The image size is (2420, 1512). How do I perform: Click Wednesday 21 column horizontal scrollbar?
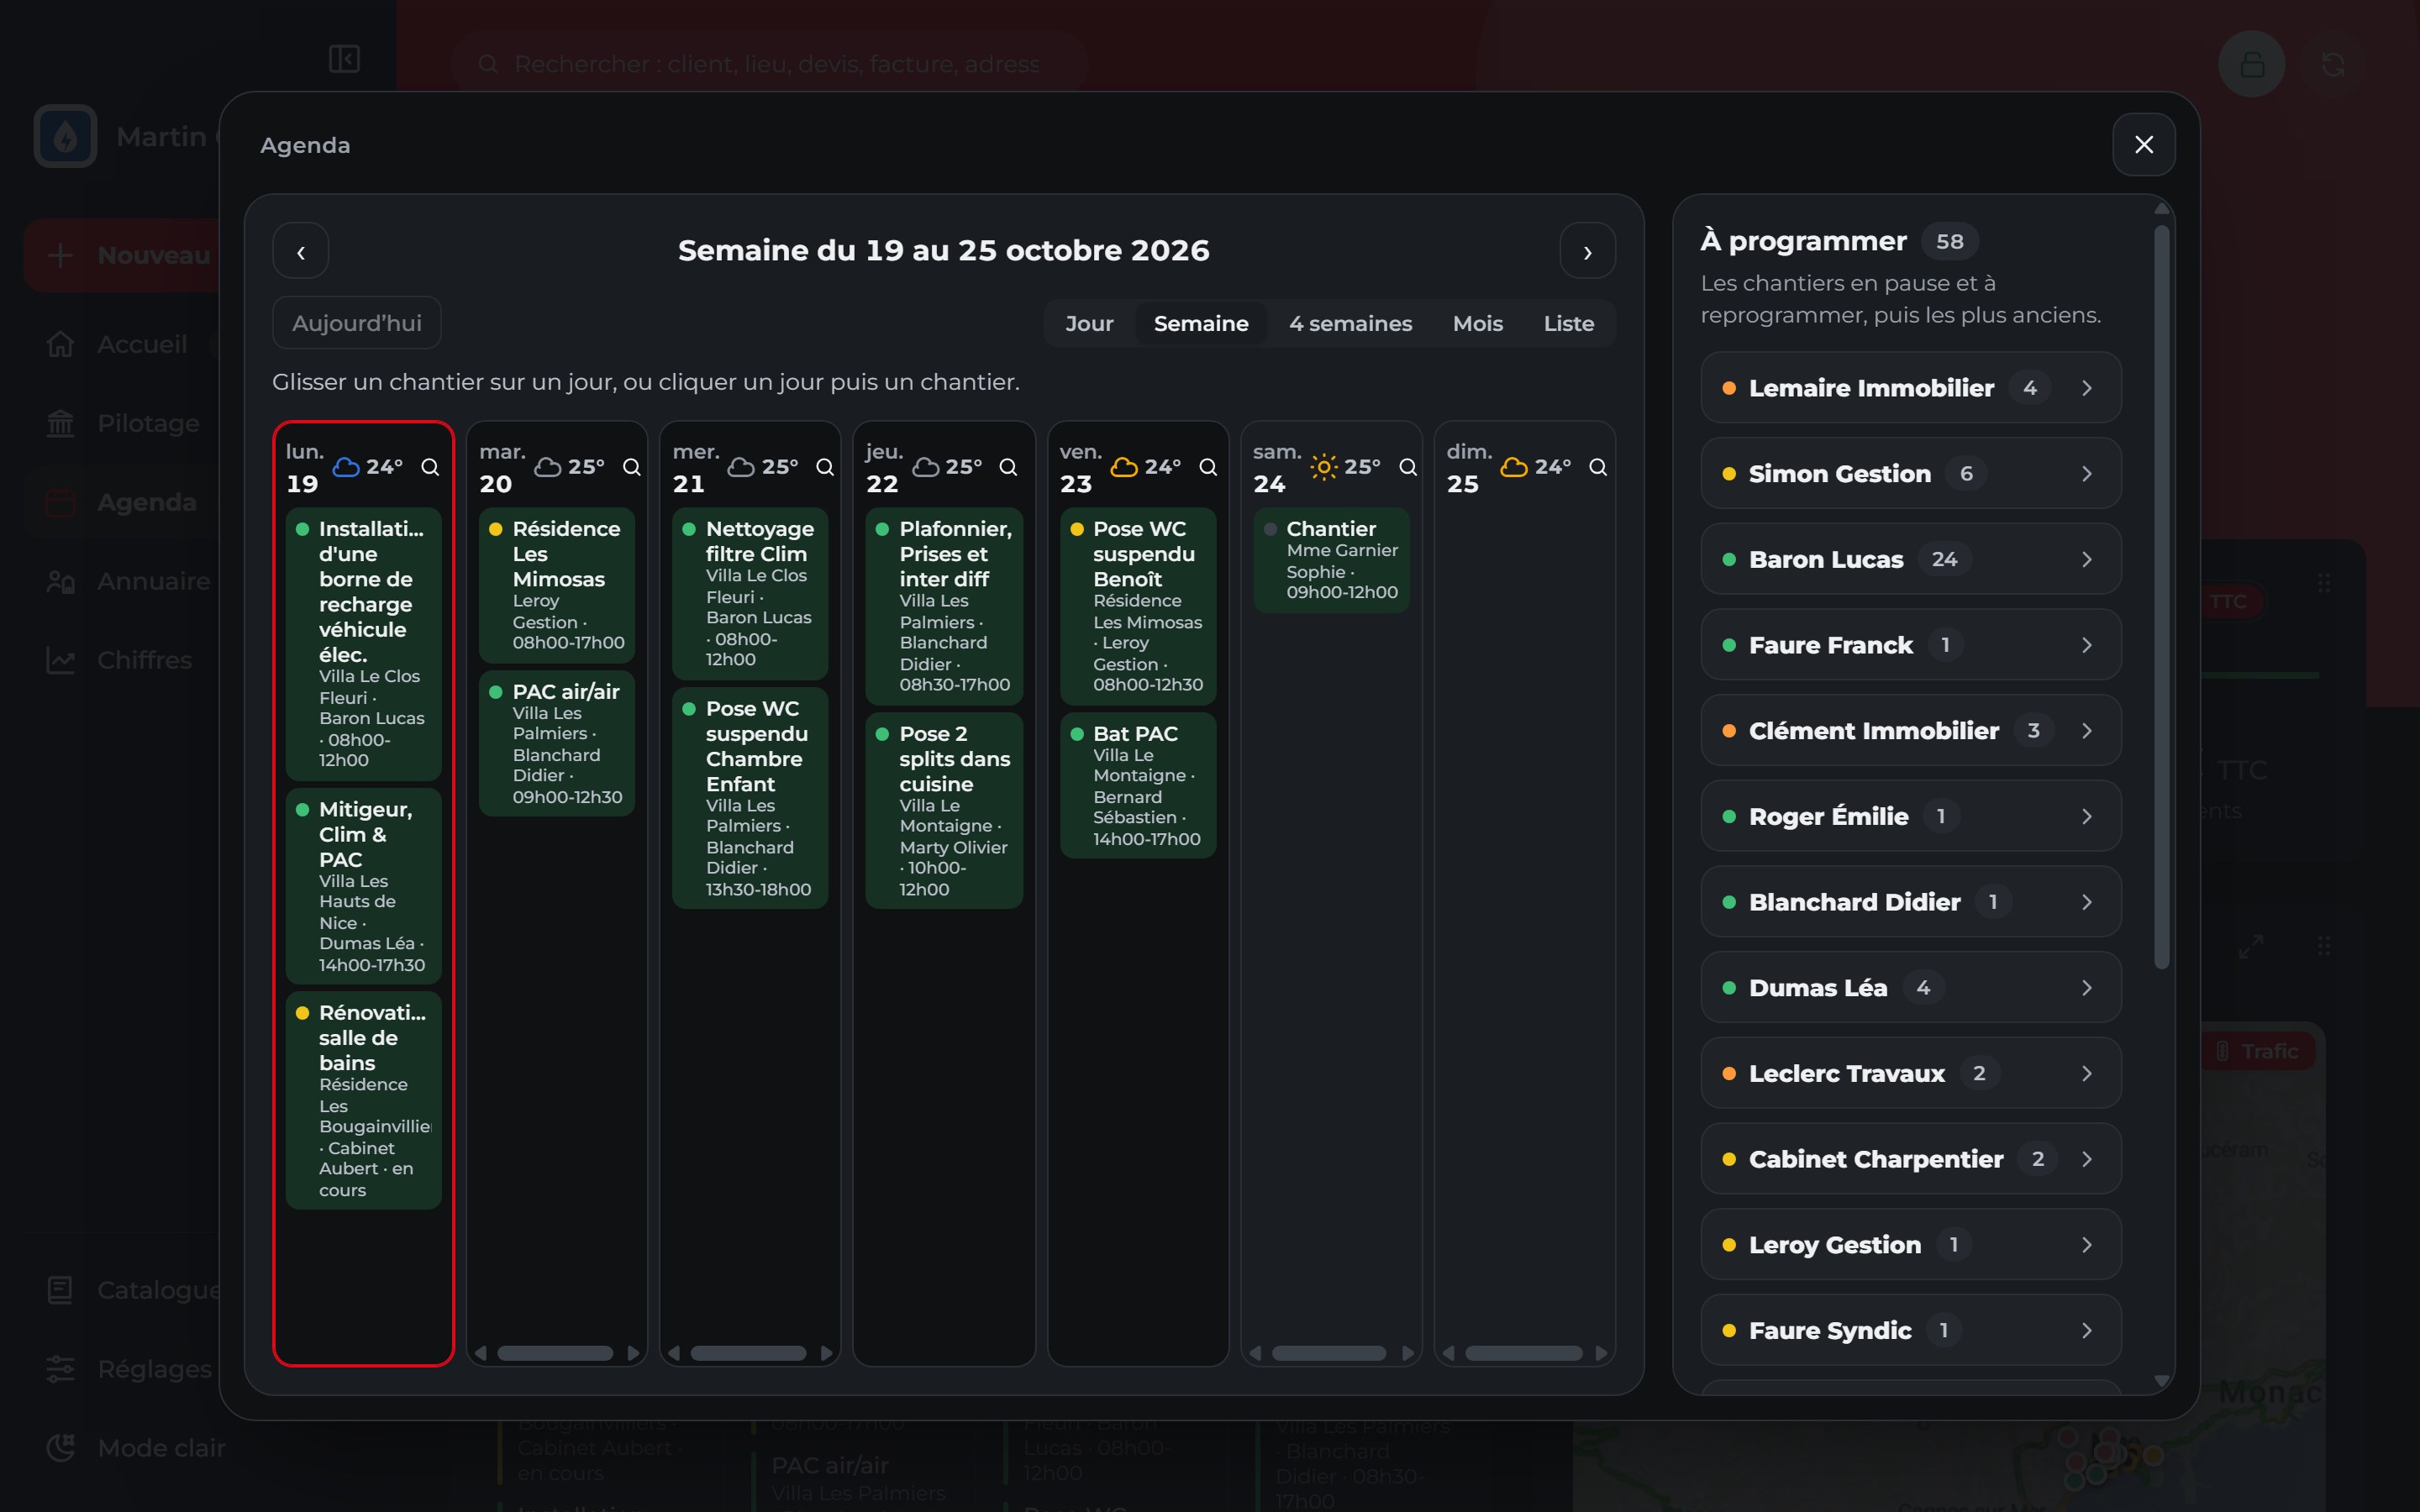pos(748,1353)
